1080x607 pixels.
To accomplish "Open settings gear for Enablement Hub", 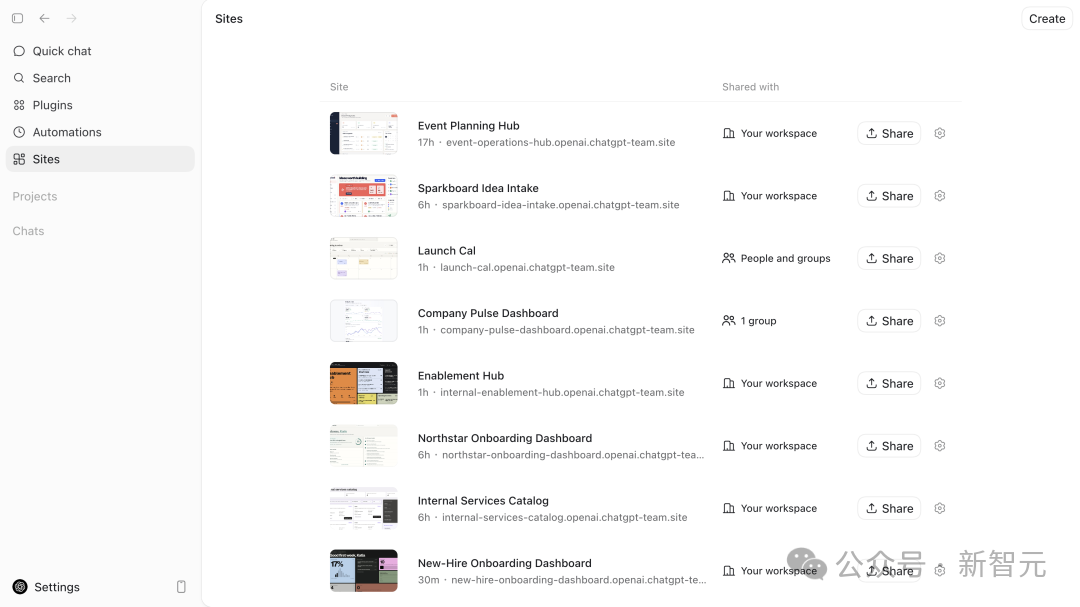I will click(x=939, y=384).
